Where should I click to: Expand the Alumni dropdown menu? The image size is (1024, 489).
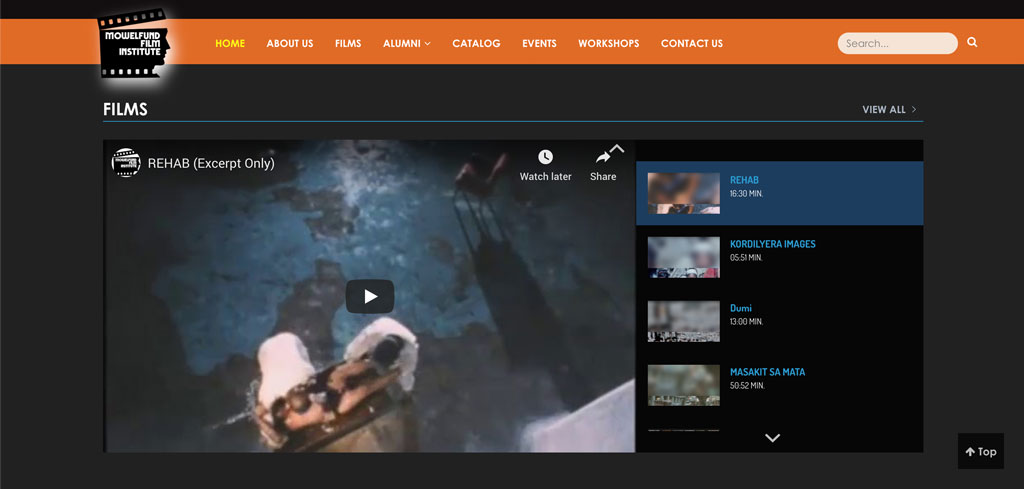(406, 43)
